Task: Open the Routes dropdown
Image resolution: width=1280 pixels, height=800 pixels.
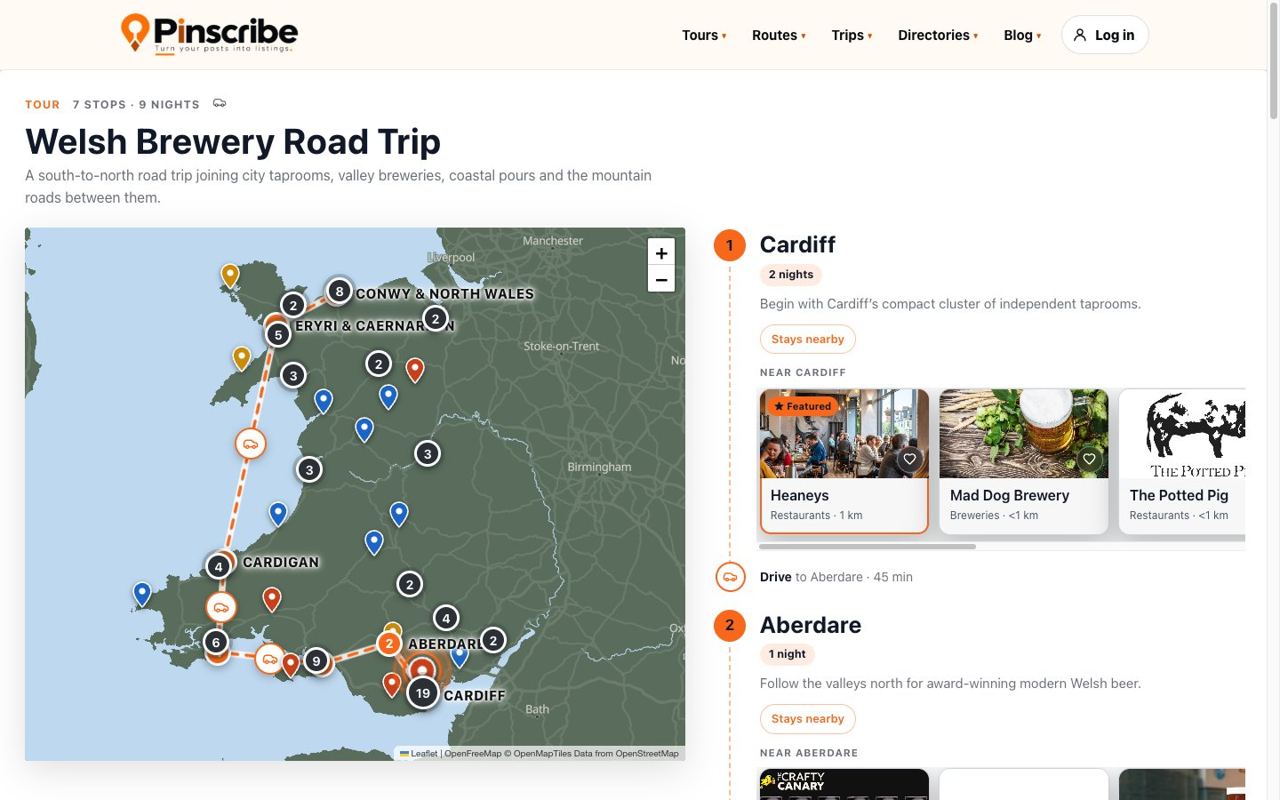Action: (x=779, y=35)
